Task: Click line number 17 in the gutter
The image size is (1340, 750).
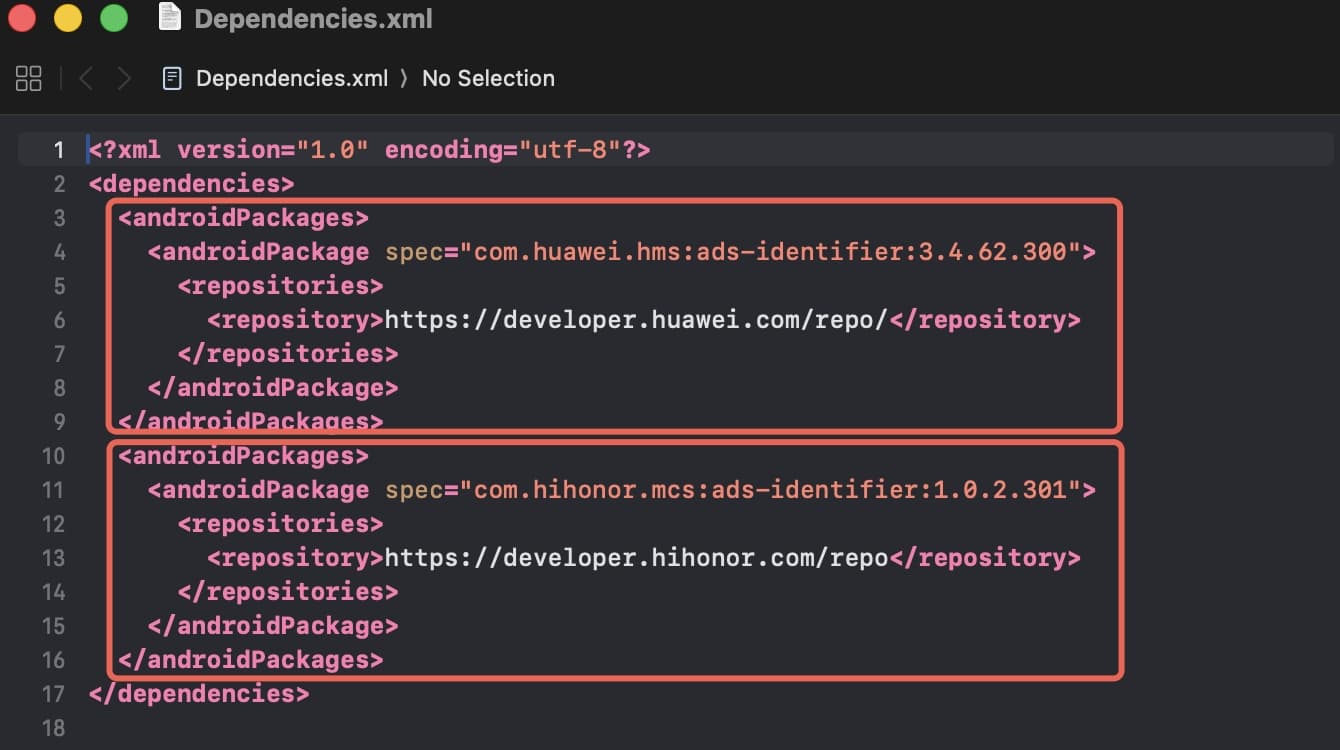Action: [x=54, y=694]
